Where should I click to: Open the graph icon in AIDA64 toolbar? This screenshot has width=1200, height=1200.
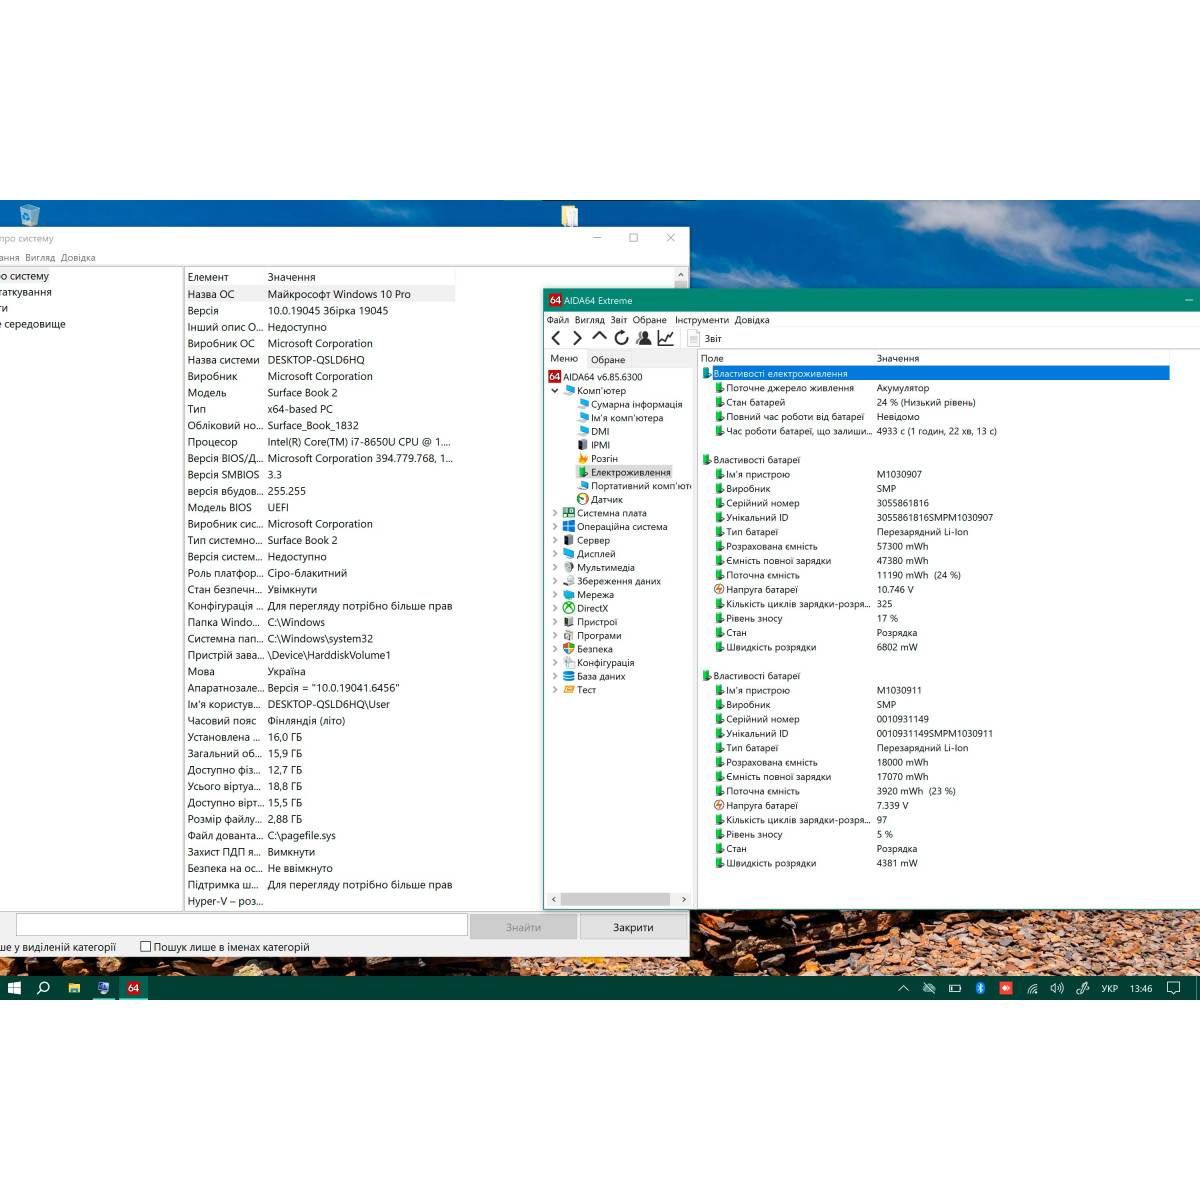coord(665,338)
